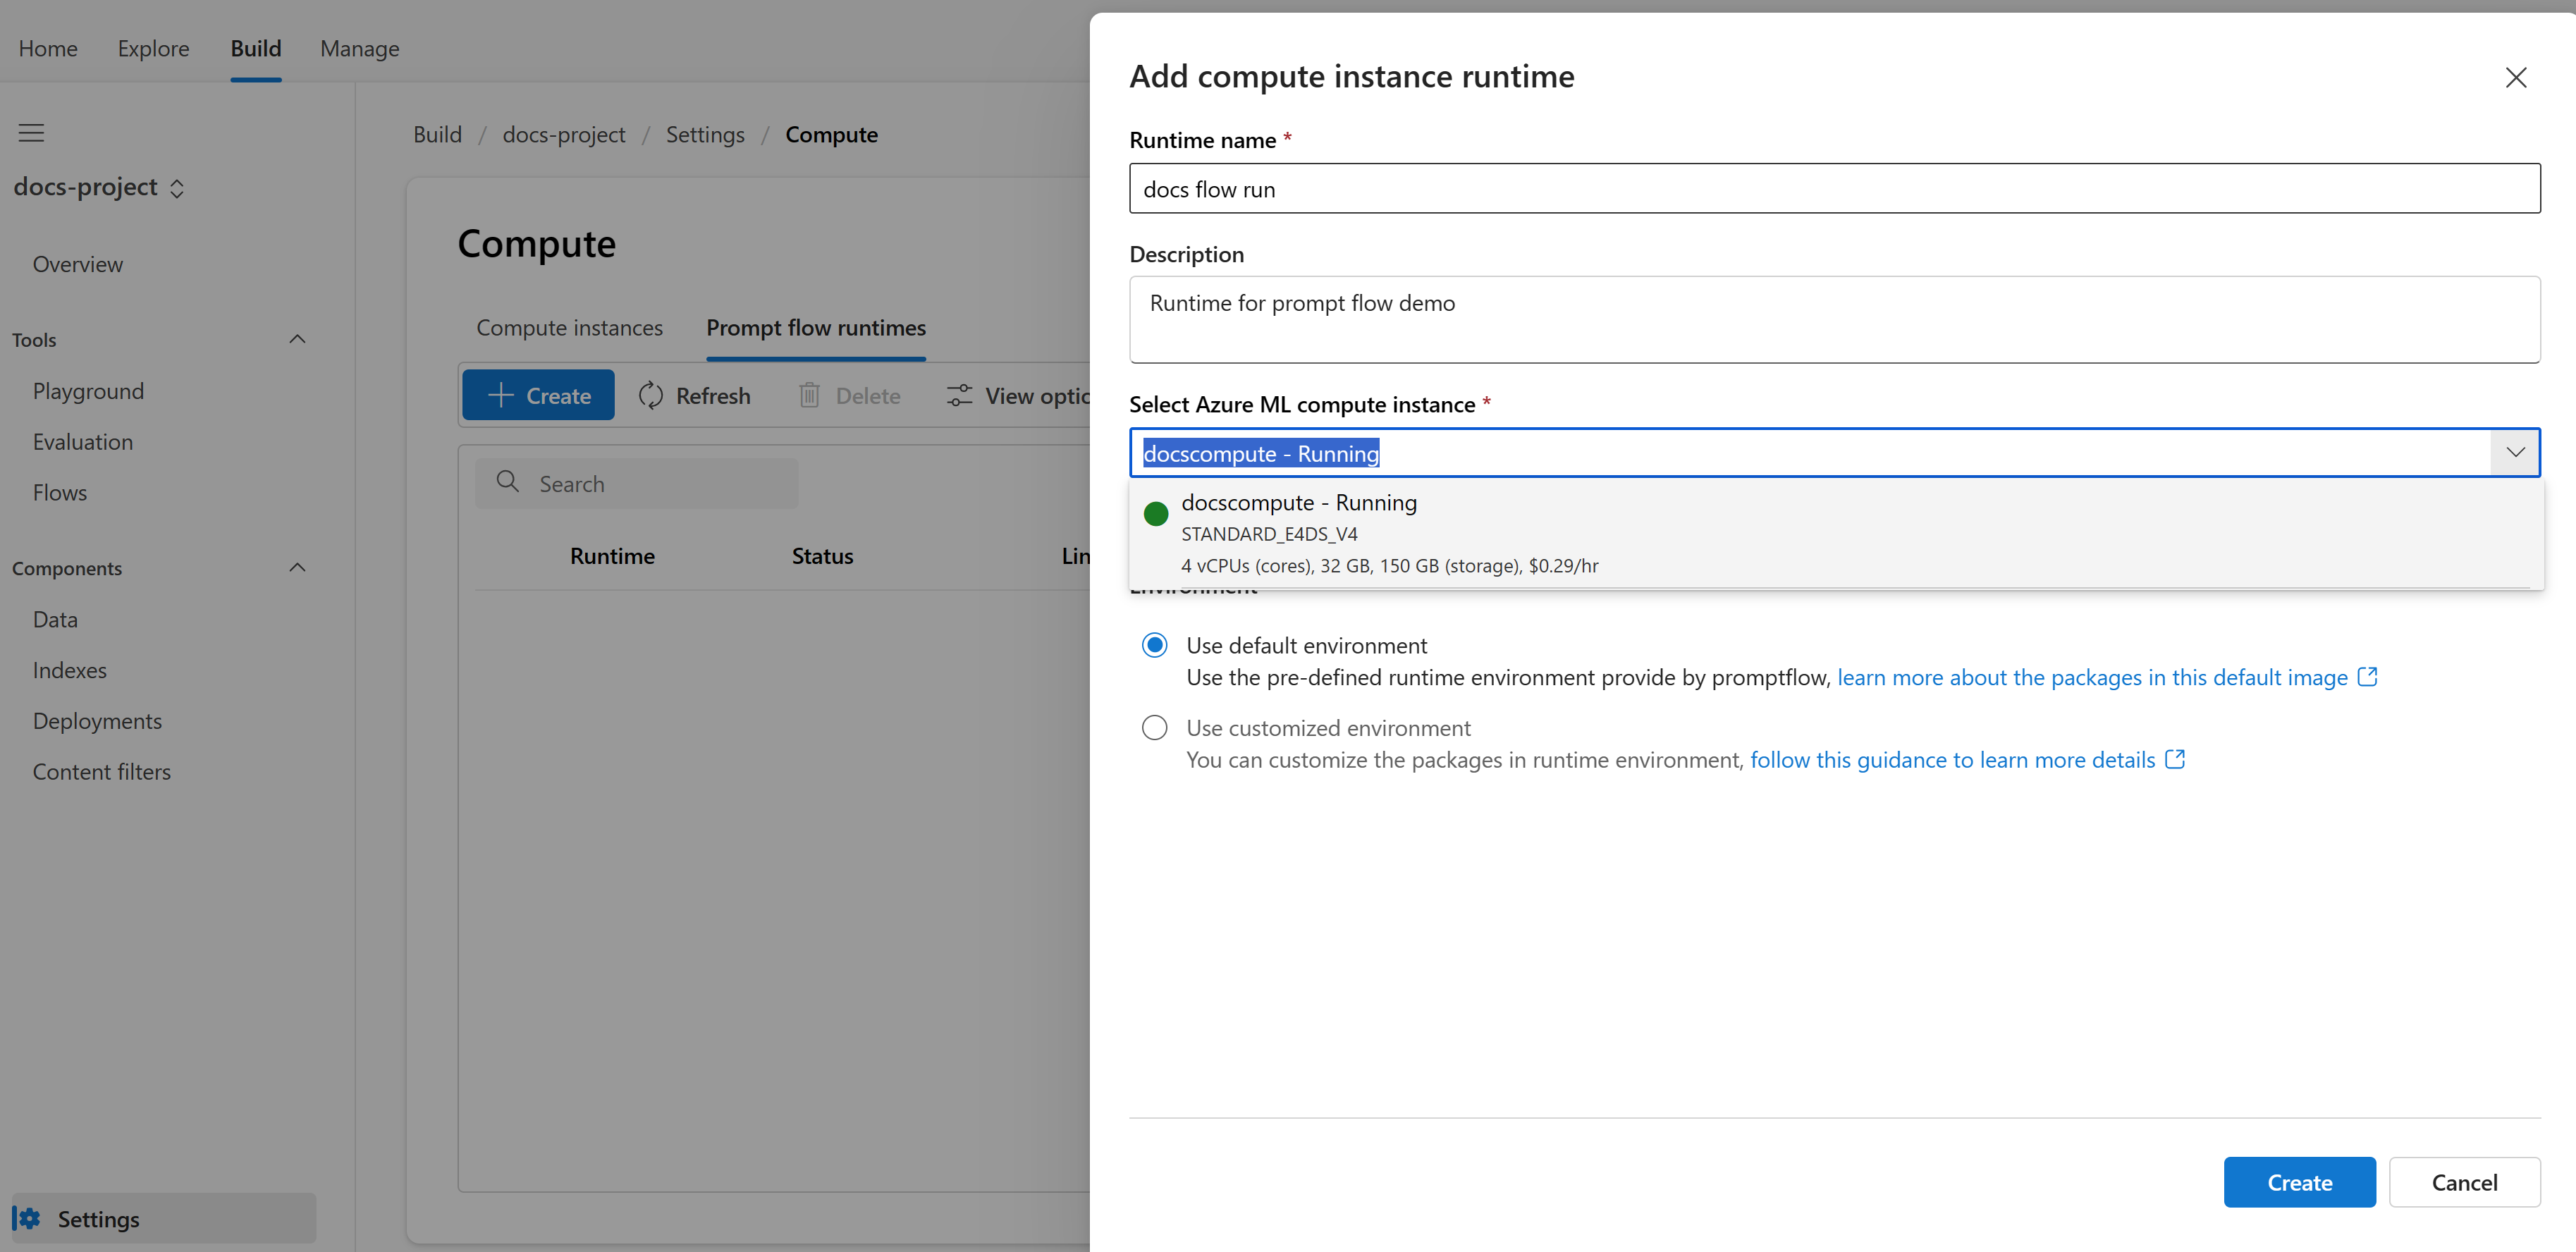
Task: Collapse the Components section chevron
Action: tap(297, 567)
